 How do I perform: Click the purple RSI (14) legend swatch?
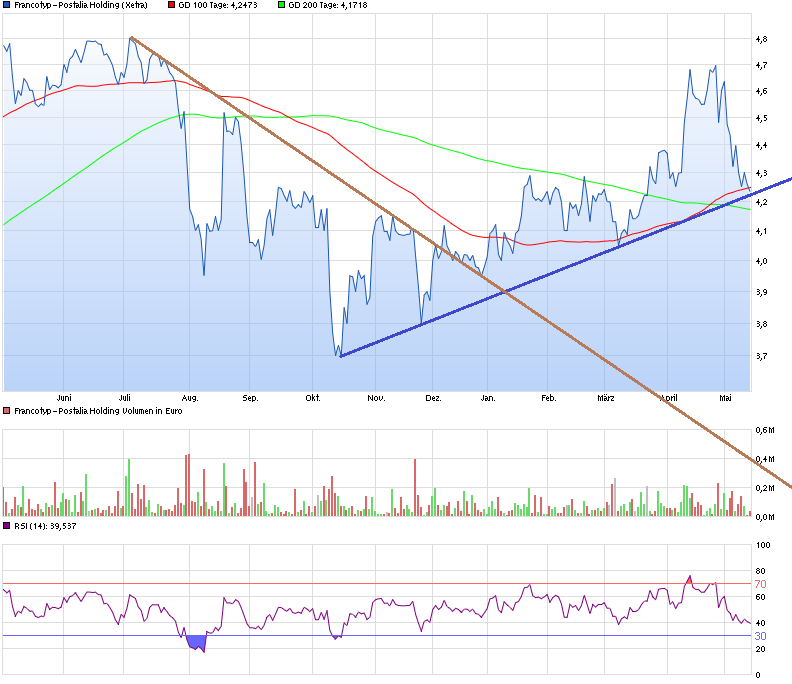(x=7, y=526)
